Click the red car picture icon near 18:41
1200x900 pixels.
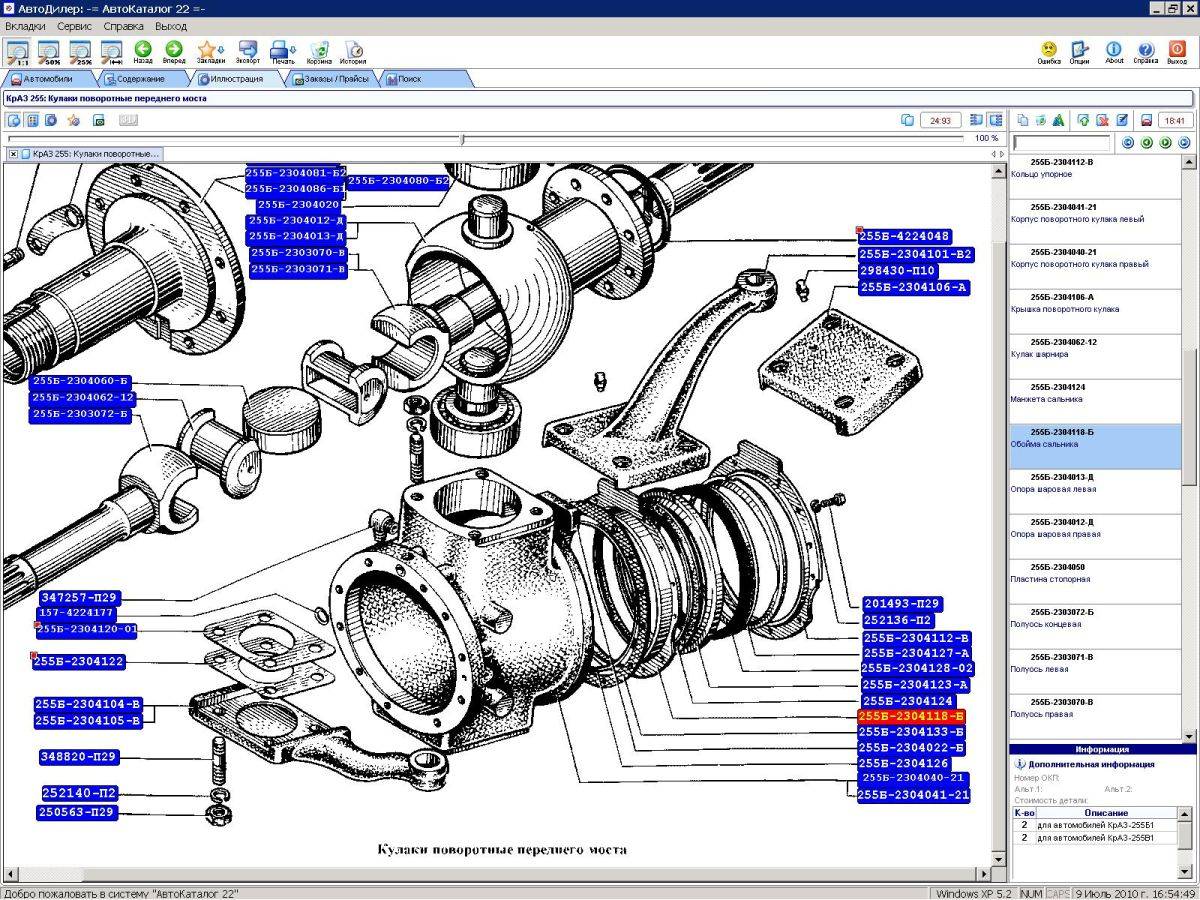(1146, 120)
